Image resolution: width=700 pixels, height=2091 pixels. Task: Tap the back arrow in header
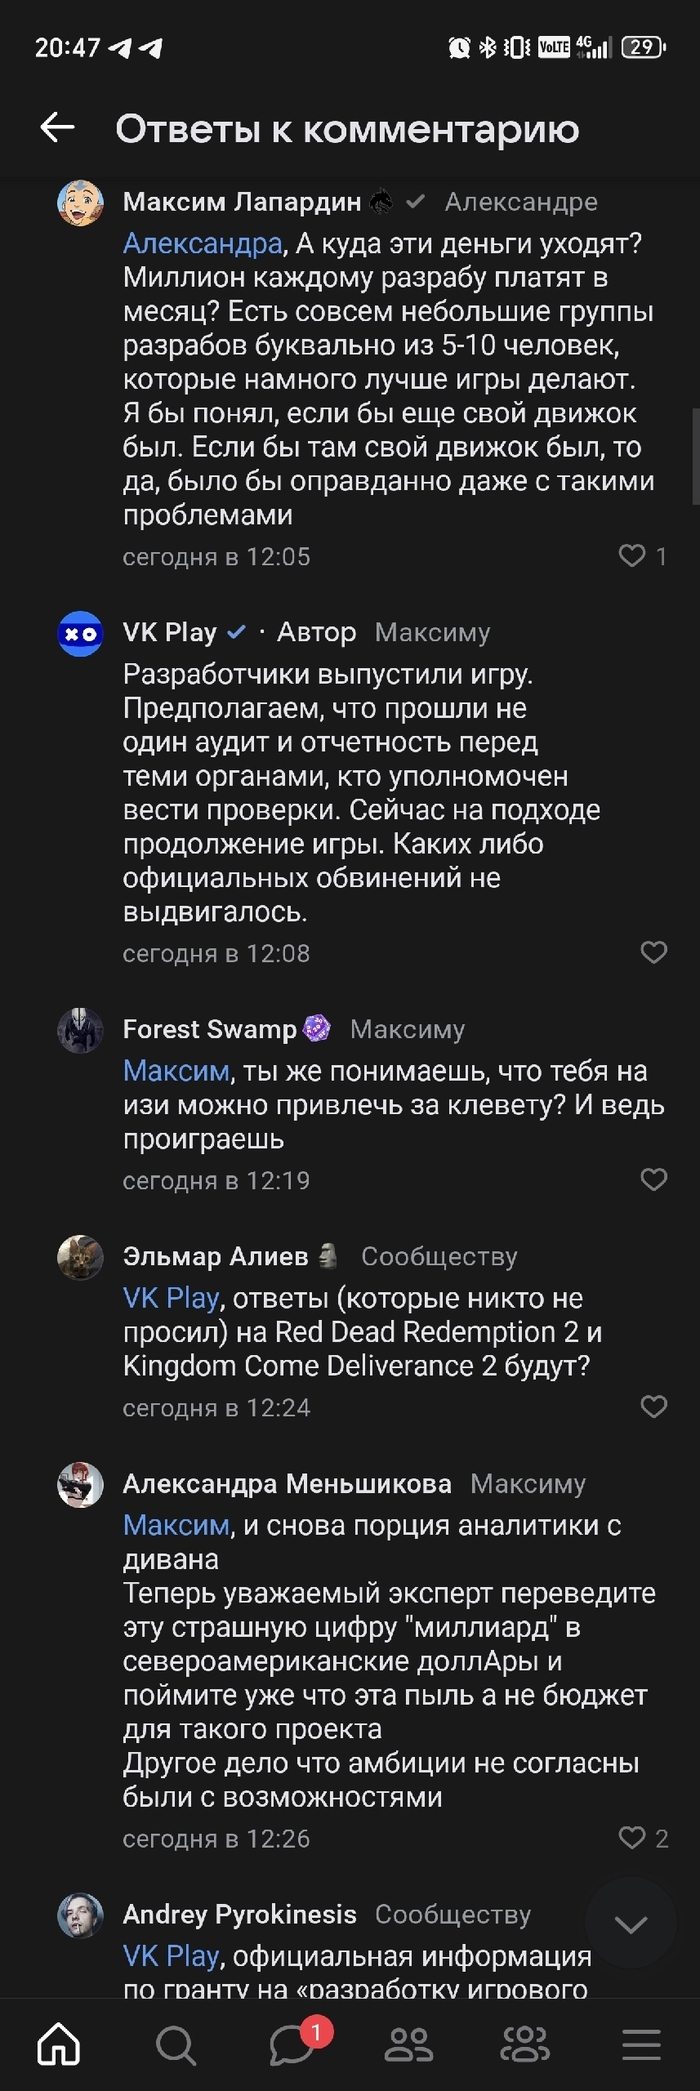click(58, 127)
